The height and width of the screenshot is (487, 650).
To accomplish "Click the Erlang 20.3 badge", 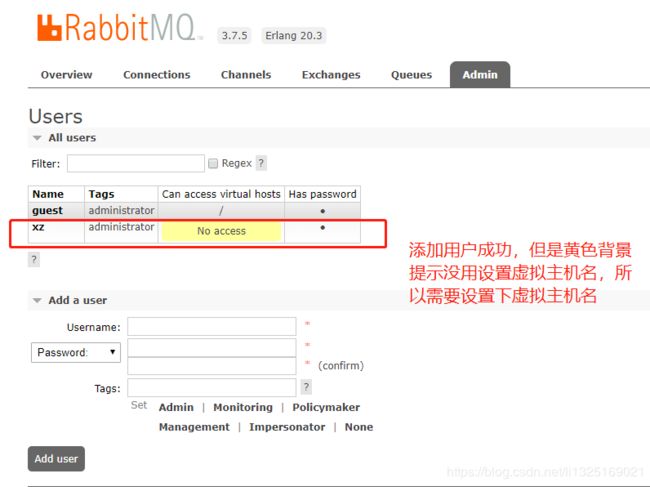I will [293, 36].
